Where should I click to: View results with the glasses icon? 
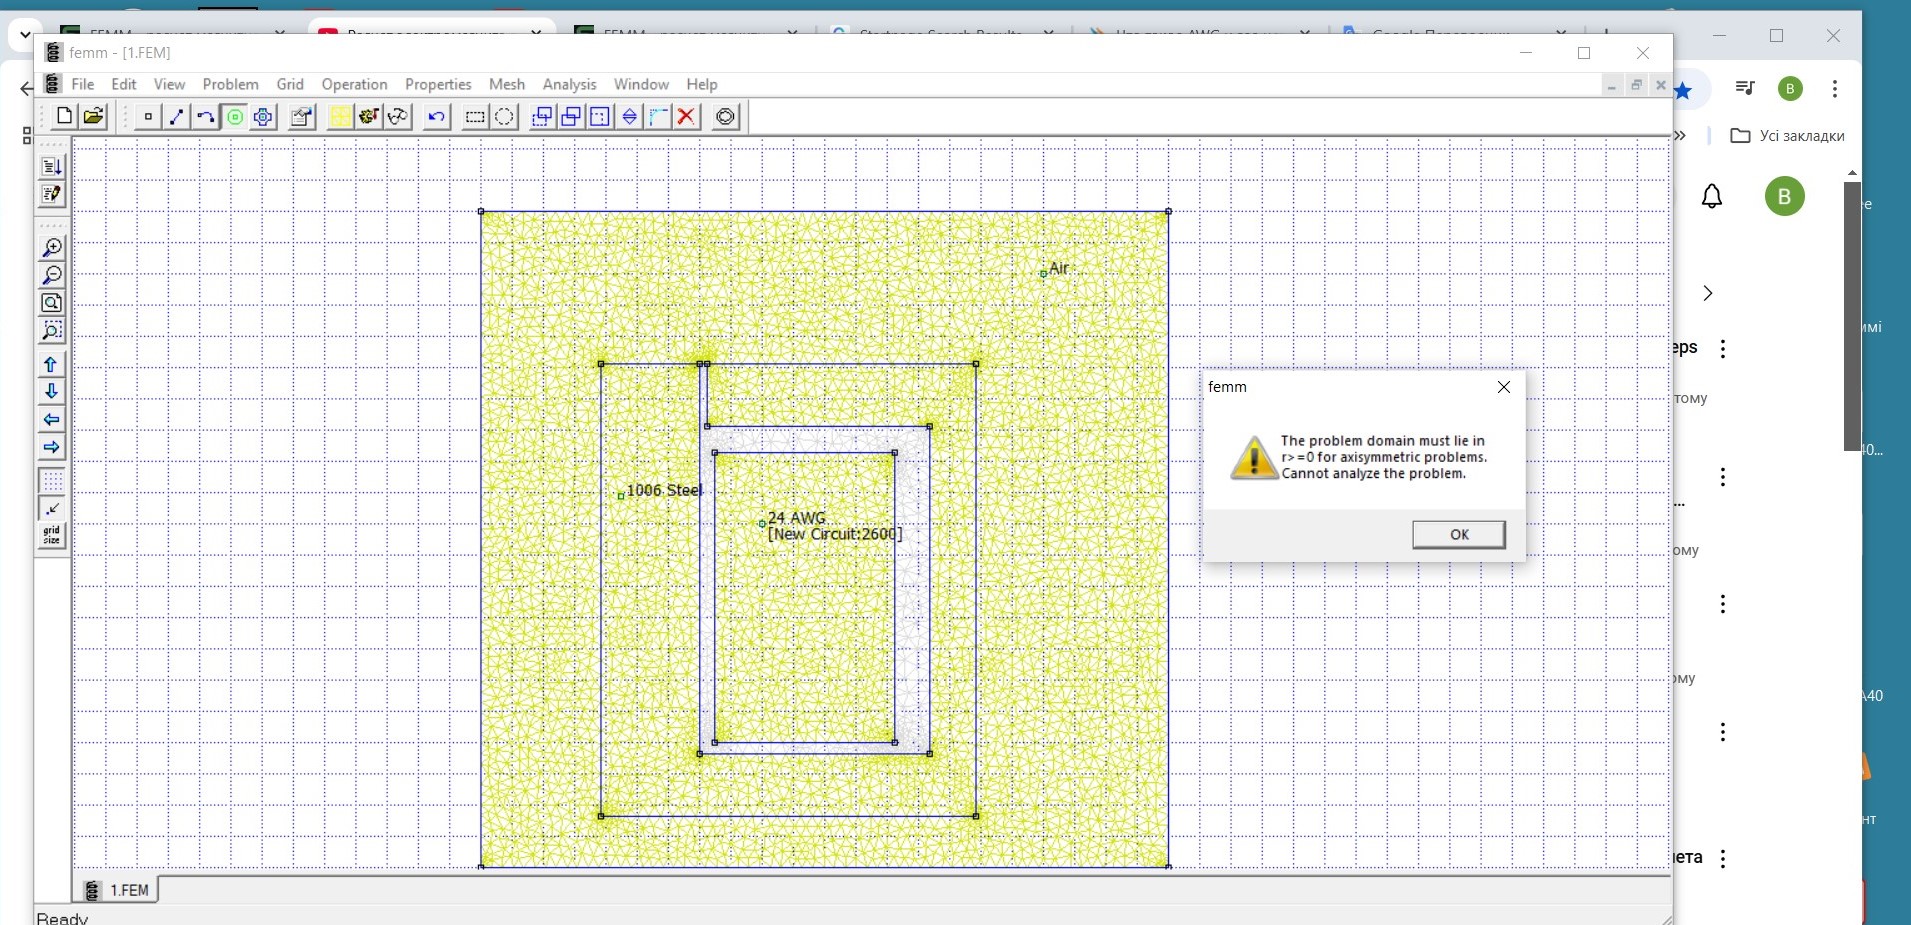point(398,117)
